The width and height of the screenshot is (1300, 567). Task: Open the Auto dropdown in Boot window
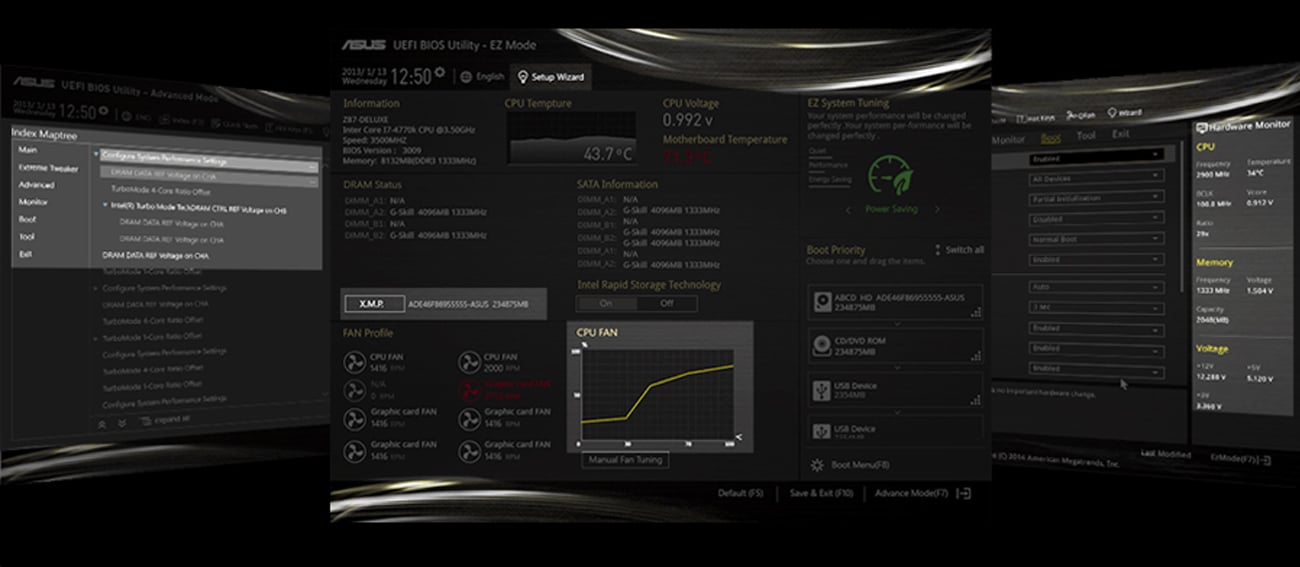(1095, 286)
